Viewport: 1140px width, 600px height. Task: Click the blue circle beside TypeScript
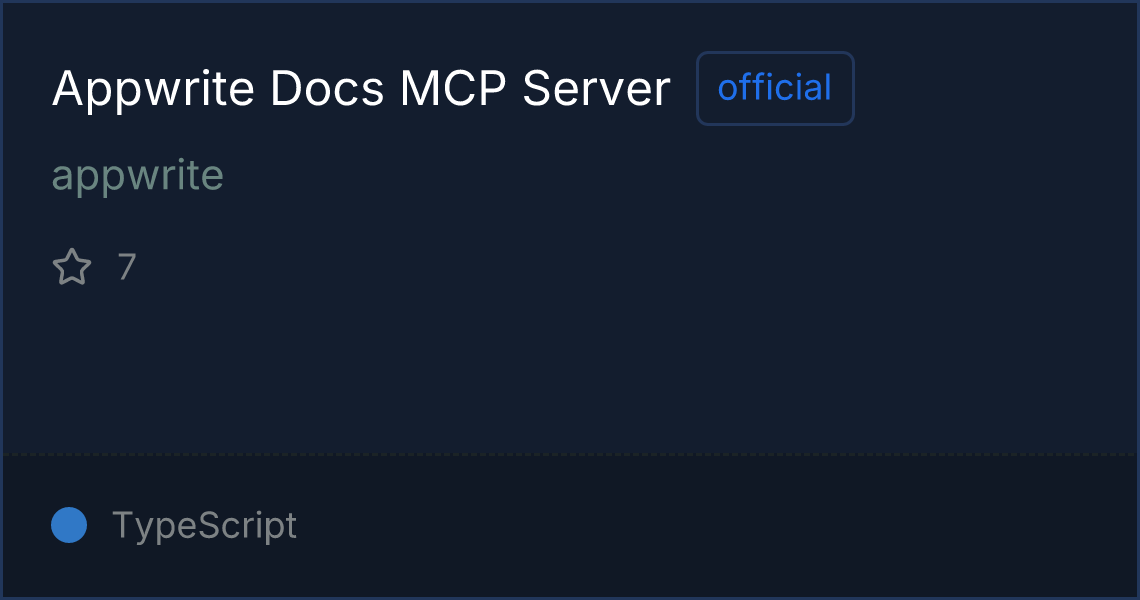[69, 525]
